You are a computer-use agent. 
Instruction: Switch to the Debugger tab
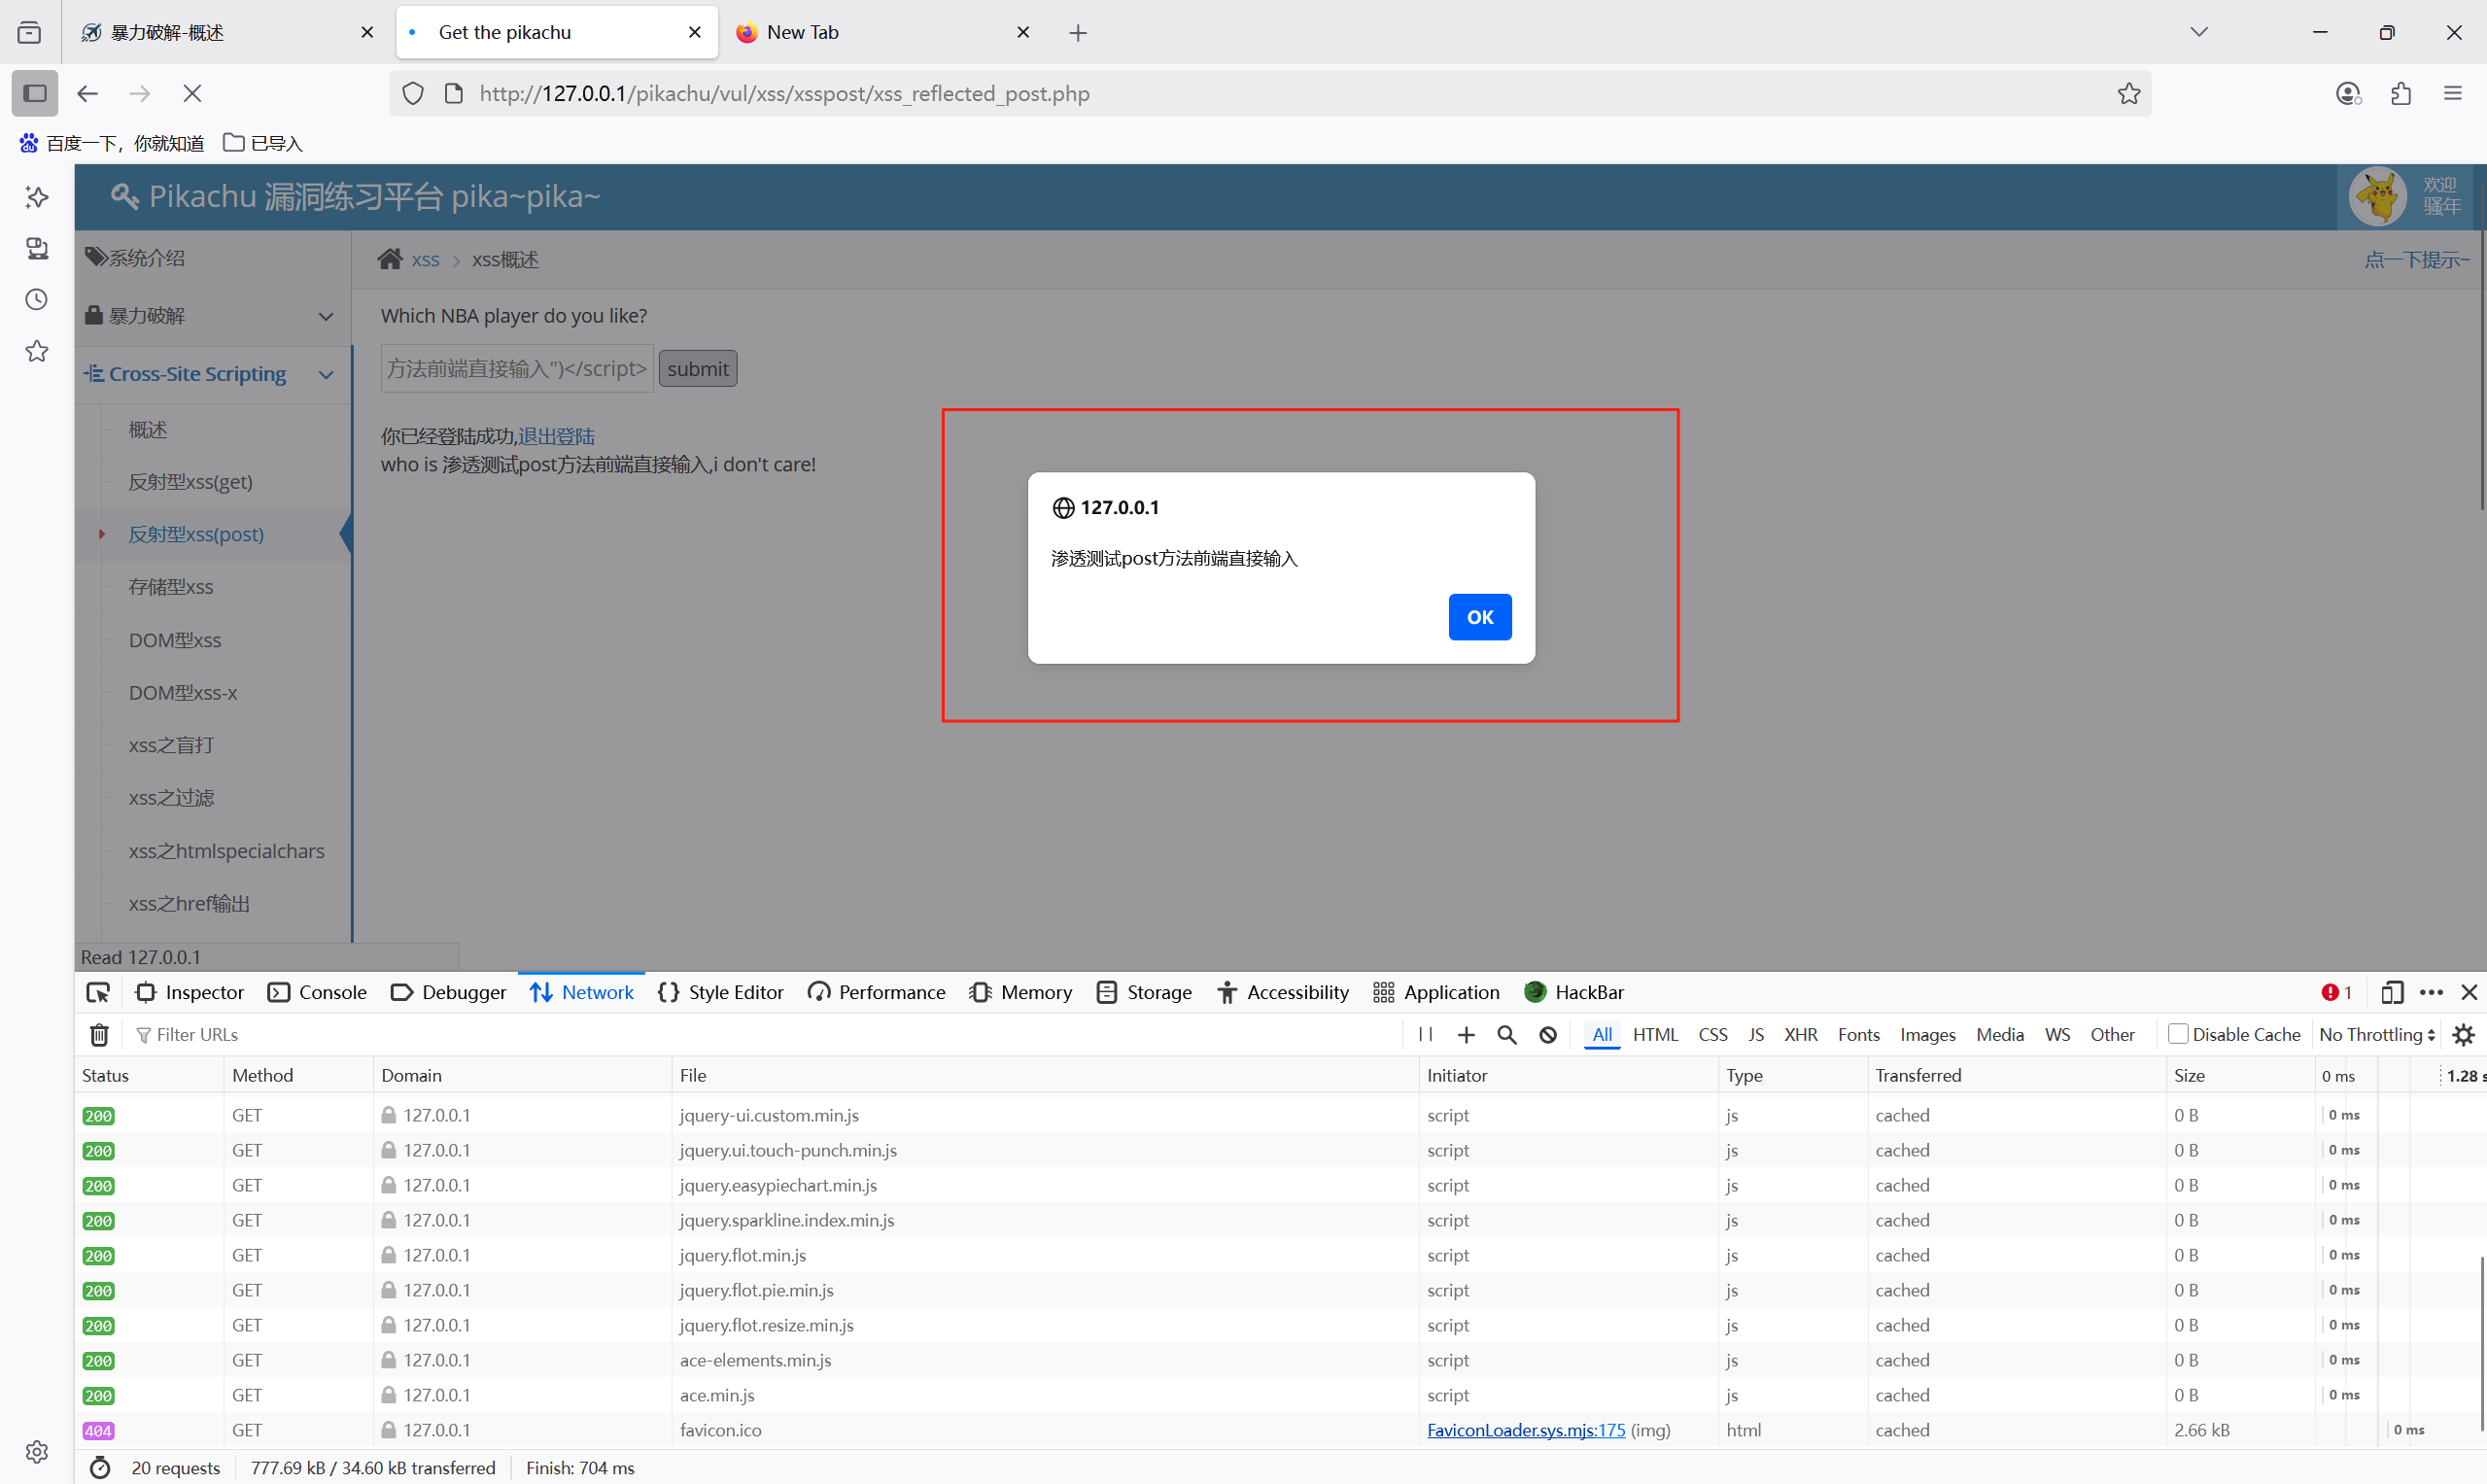(x=448, y=992)
